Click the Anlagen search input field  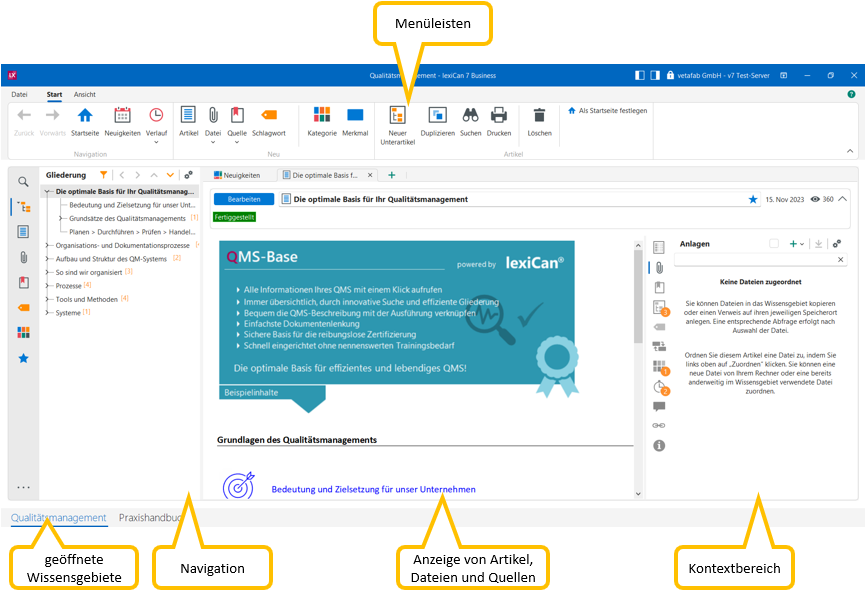[x=752, y=260]
